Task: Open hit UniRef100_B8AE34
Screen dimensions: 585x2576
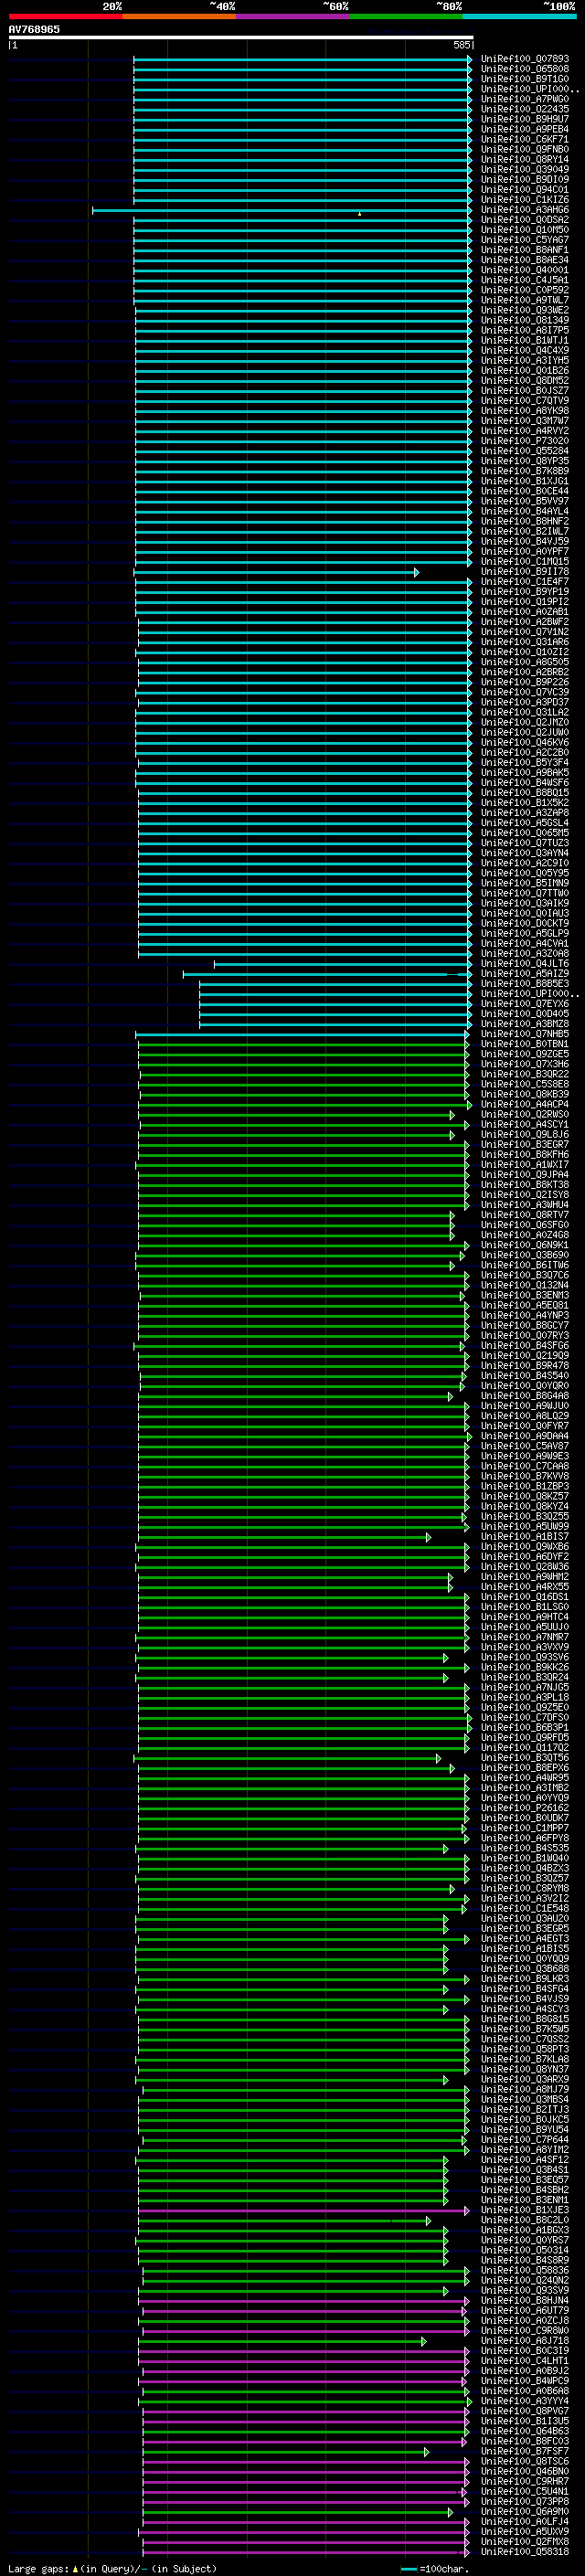Action: tap(525, 260)
